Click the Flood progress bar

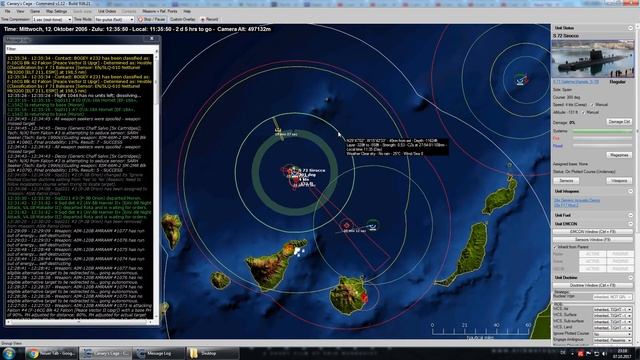click(x=602, y=146)
